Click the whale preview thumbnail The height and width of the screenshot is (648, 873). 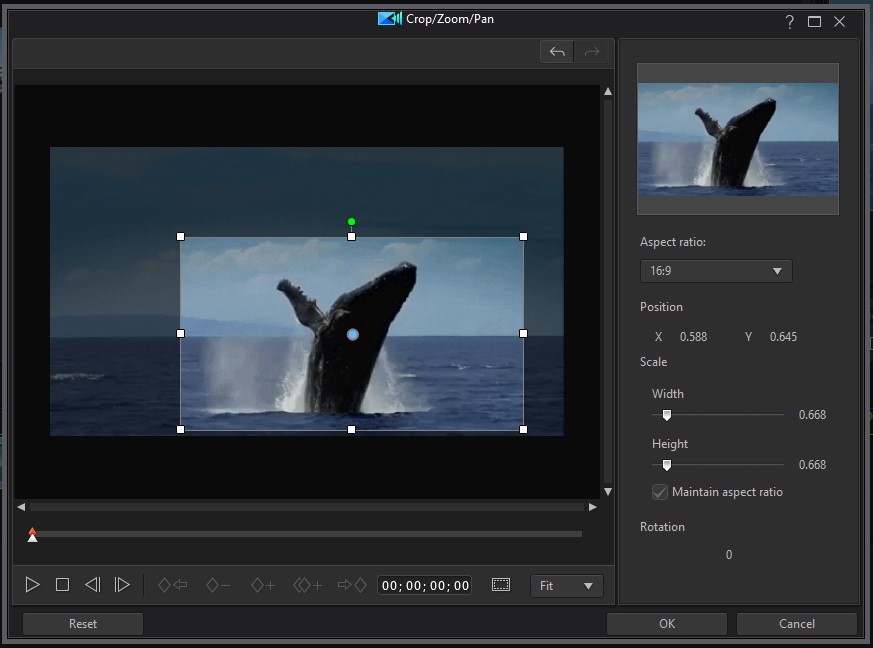click(x=738, y=139)
